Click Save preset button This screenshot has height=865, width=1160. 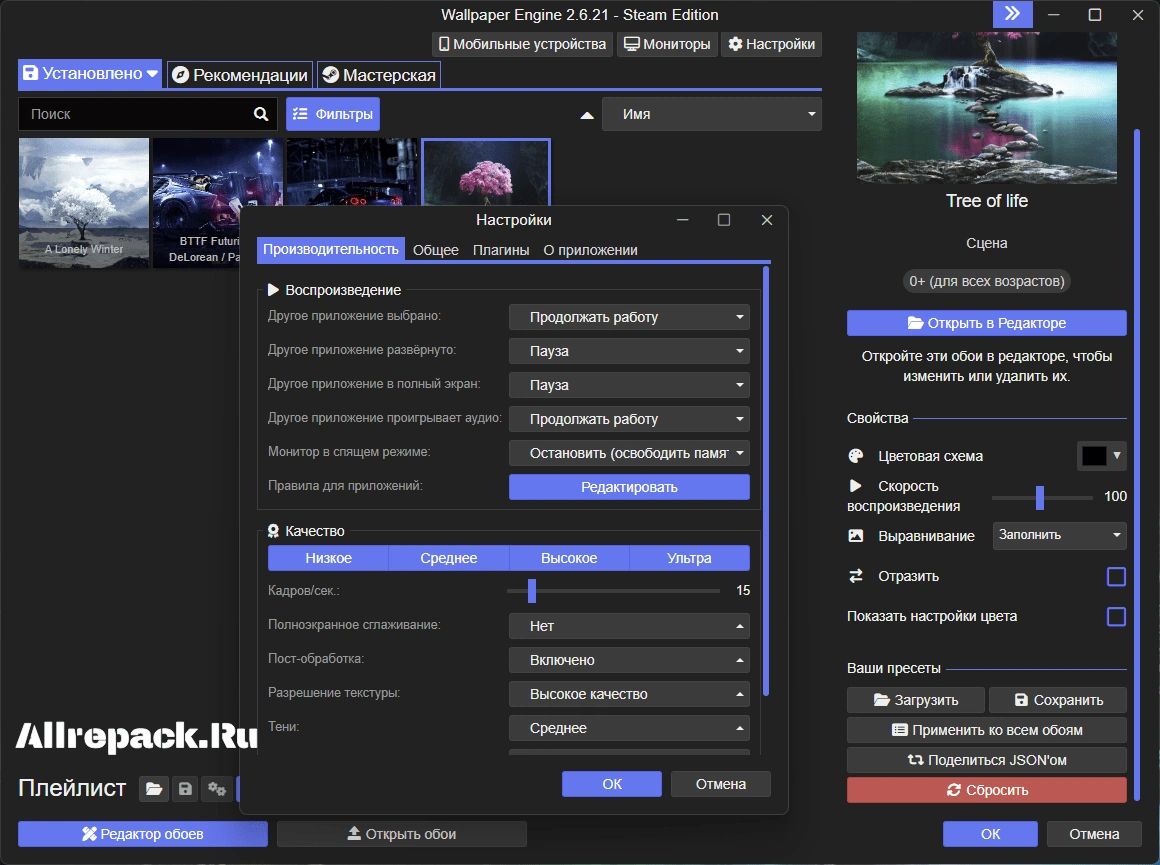(x=1058, y=700)
